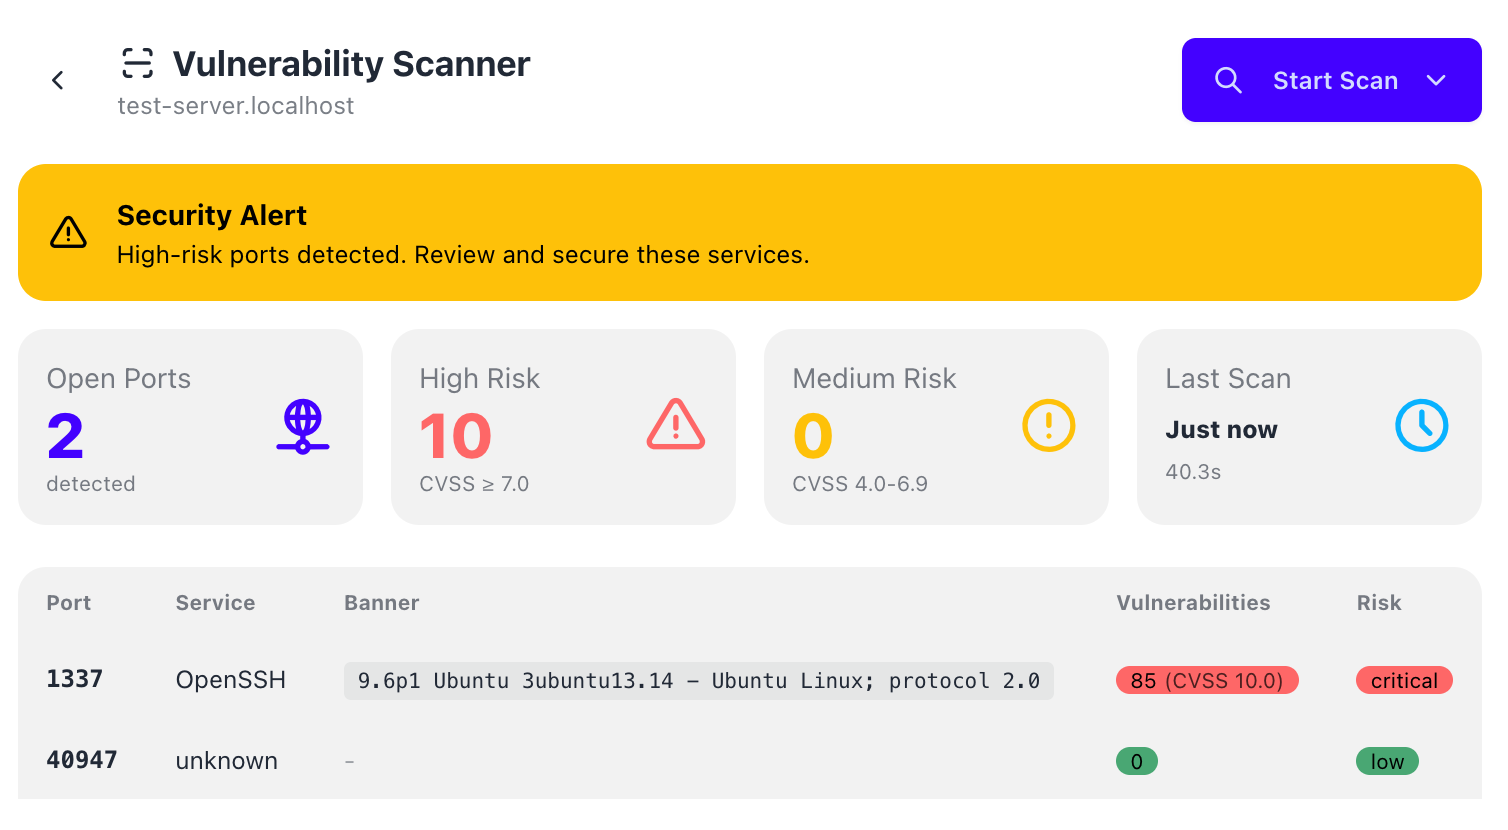Image resolution: width=1508 pixels, height=830 pixels.
Task: Go back using the left chevron arrow
Action: click(58, 80)
